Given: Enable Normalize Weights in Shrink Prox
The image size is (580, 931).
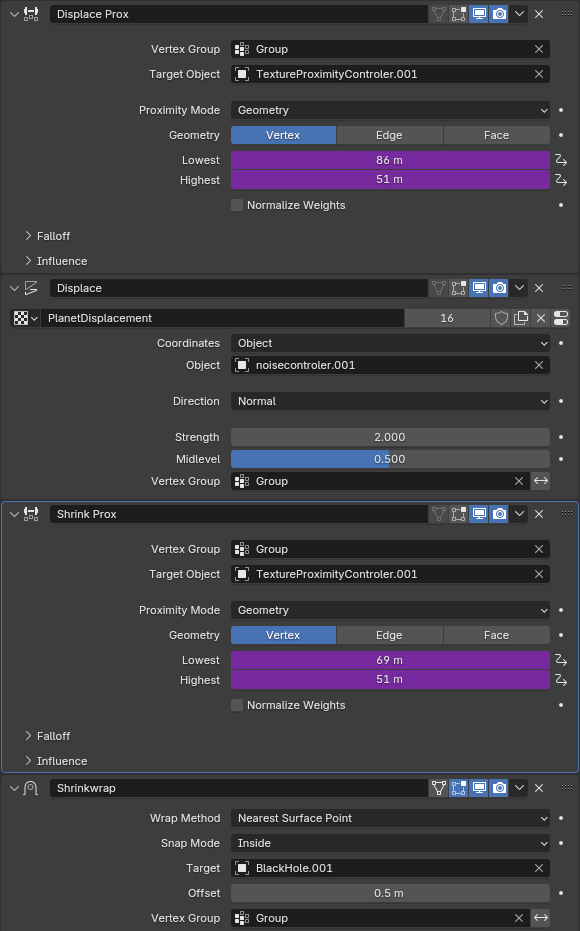Looking at the screenshot, I should click(x=237, y=705).
